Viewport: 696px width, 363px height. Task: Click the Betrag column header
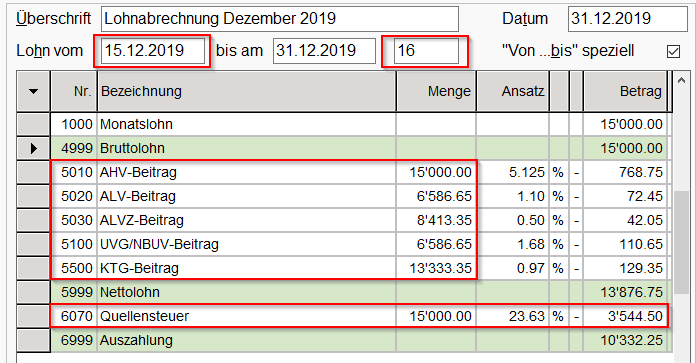click(x=625, y=91)
